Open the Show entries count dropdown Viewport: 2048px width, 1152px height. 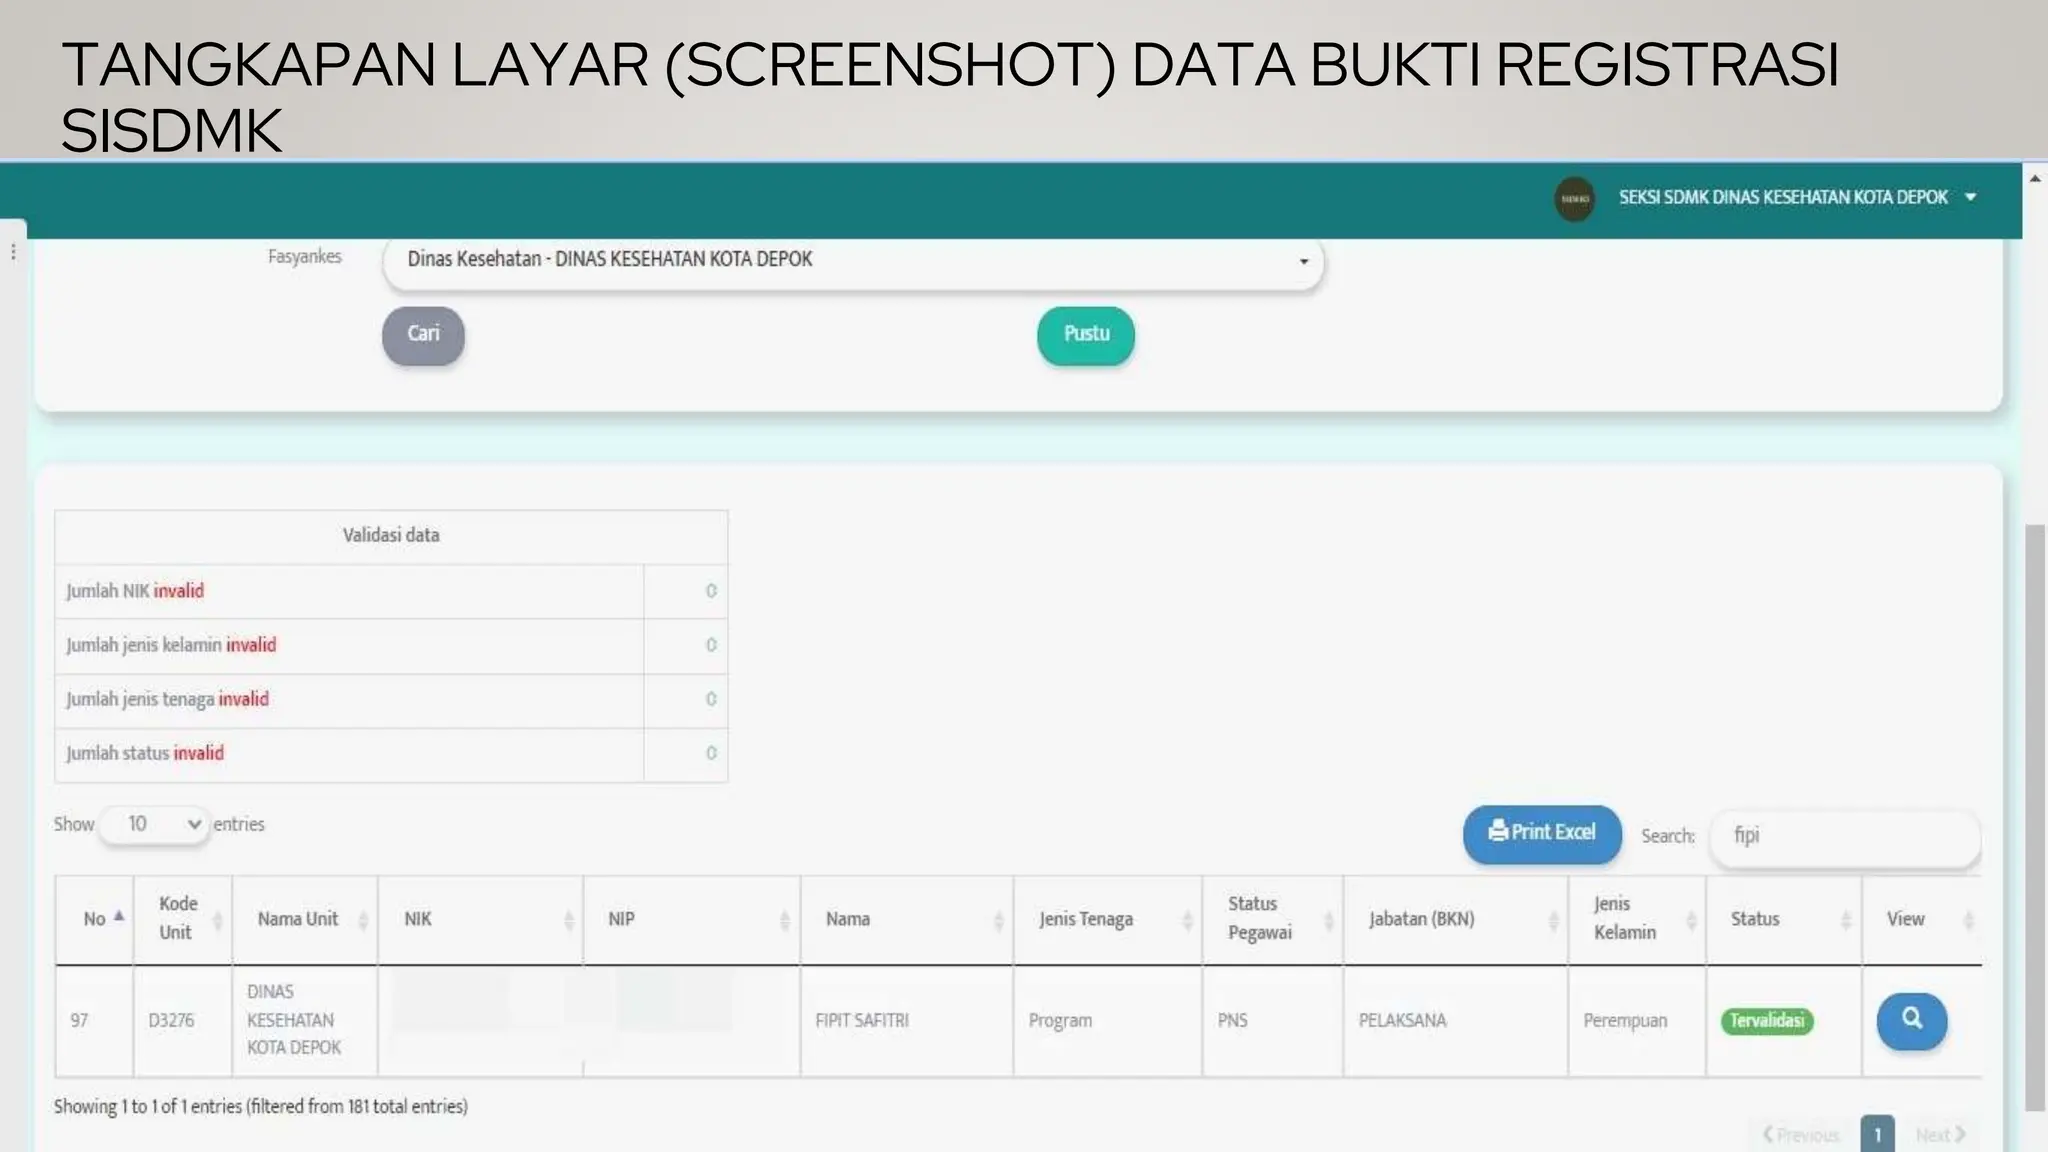(x=155, y=824)
